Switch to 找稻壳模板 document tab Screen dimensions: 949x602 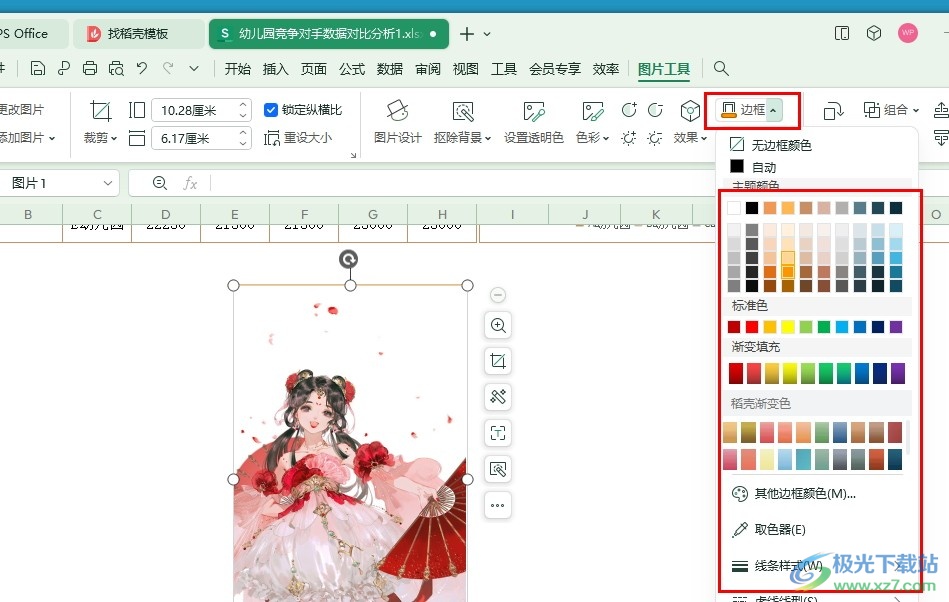point(137,34)
